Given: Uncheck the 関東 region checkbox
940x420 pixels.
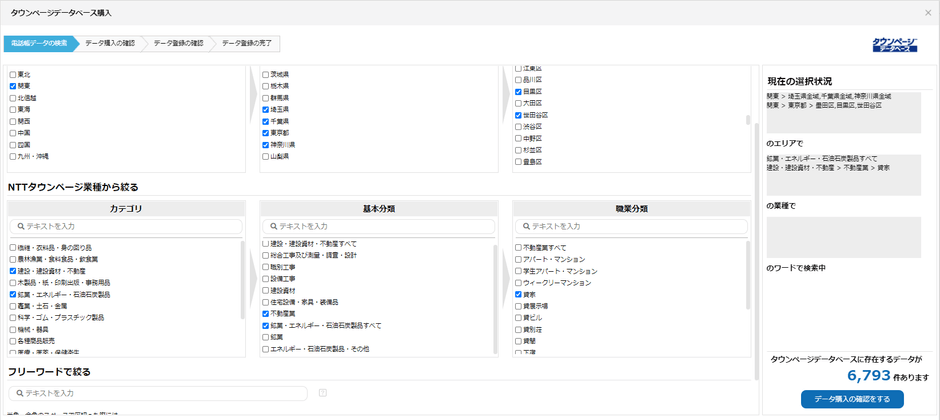Looking at the screenshot, I should pyautogui.click(x=13, y=87).
